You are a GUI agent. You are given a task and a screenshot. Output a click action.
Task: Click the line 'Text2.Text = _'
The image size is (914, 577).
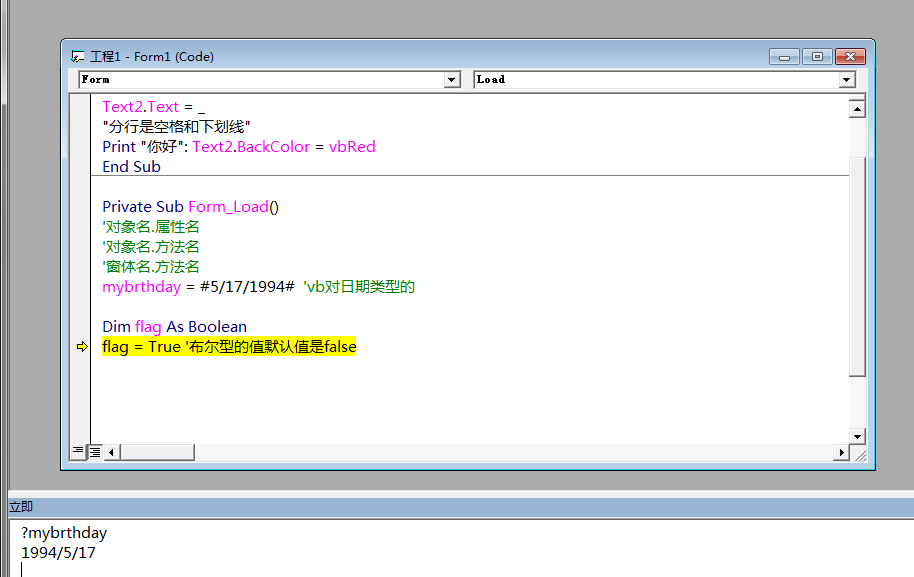pos(153,107)
